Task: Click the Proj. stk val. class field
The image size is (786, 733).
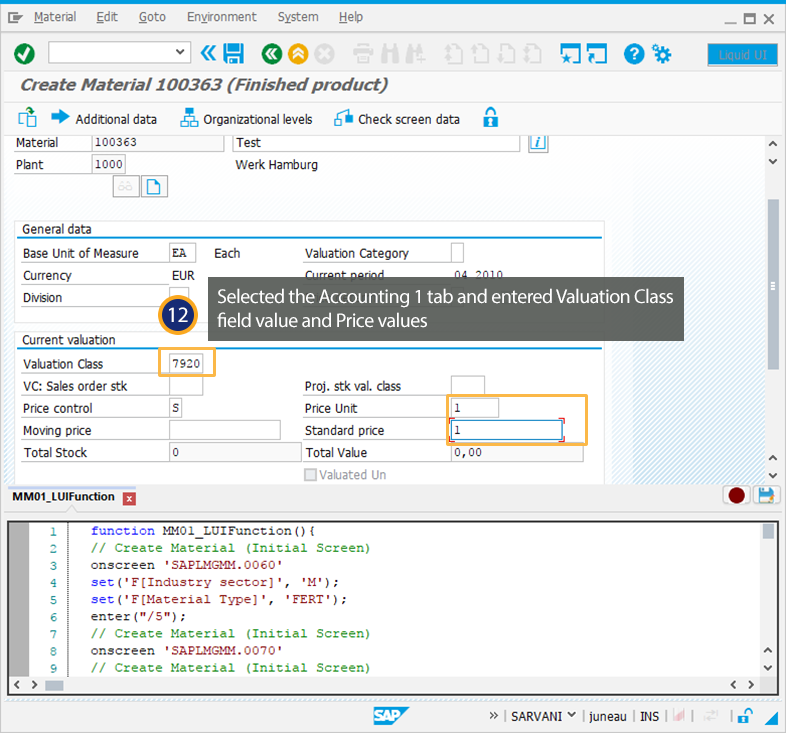Action: click(x=468, y=385)
